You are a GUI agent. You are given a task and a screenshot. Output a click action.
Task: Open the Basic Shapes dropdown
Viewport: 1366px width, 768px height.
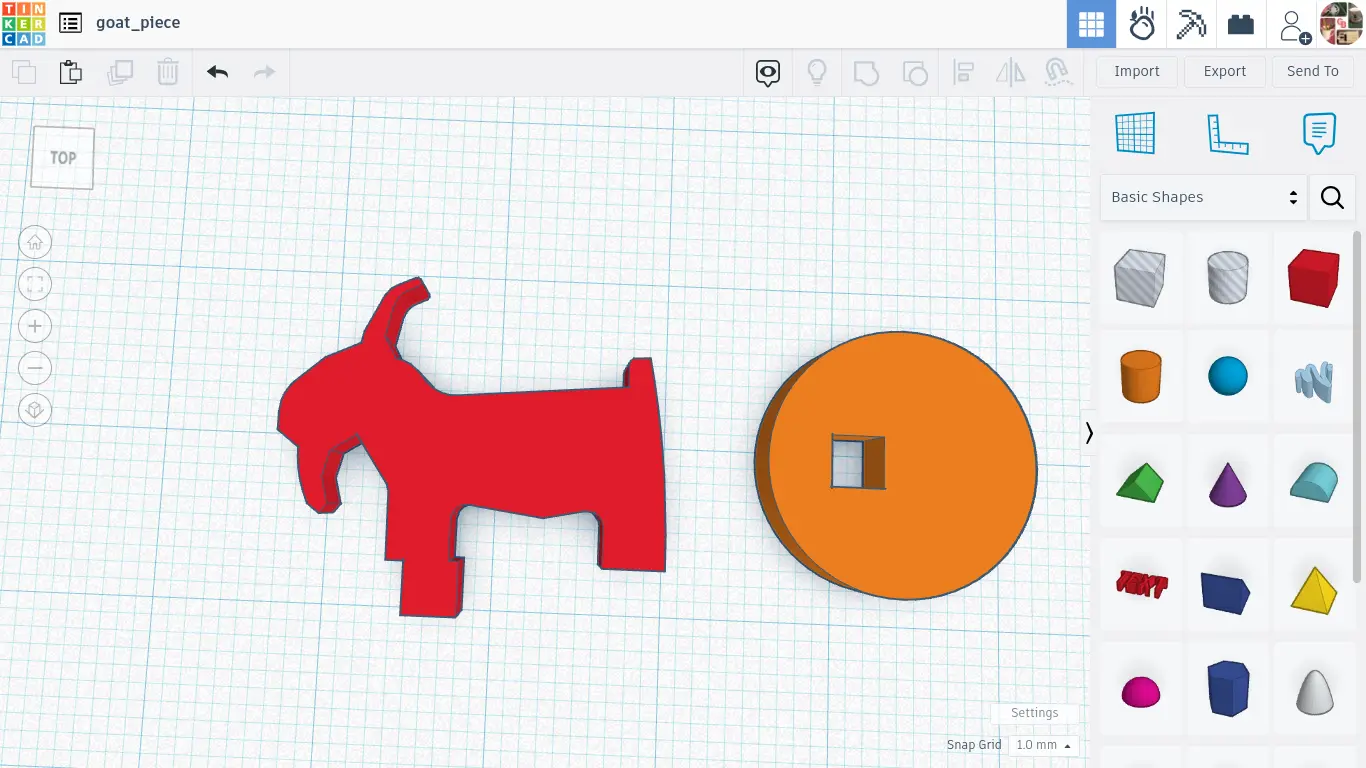1203,198
